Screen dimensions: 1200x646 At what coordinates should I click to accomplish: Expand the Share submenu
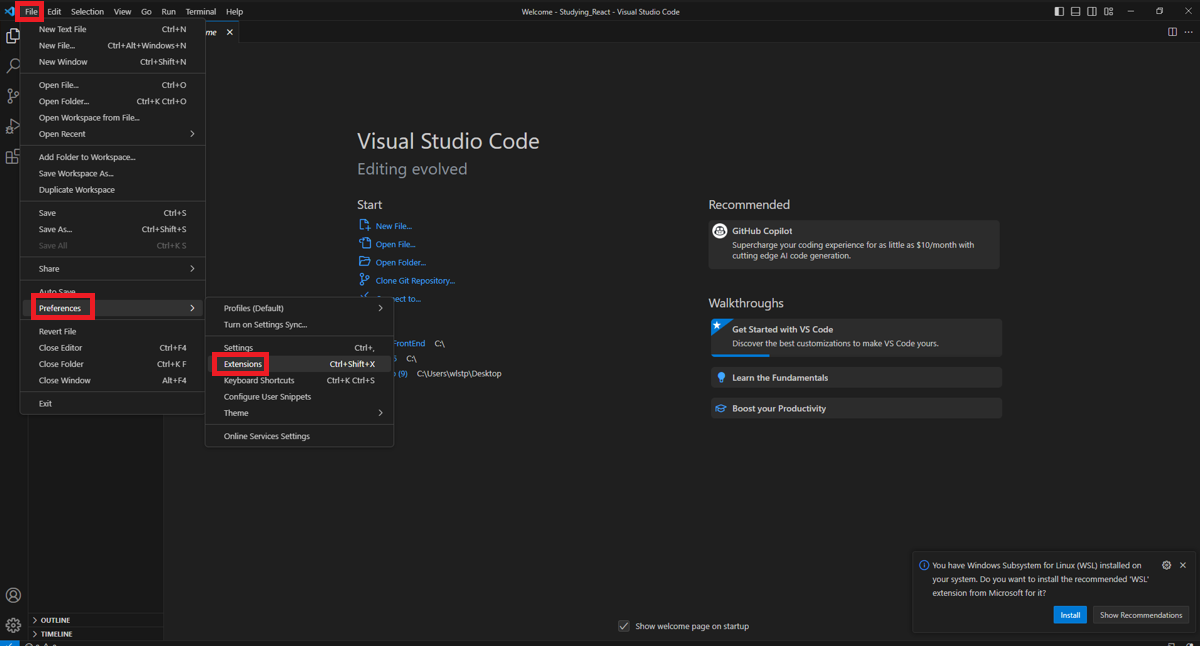click(112, 269)
